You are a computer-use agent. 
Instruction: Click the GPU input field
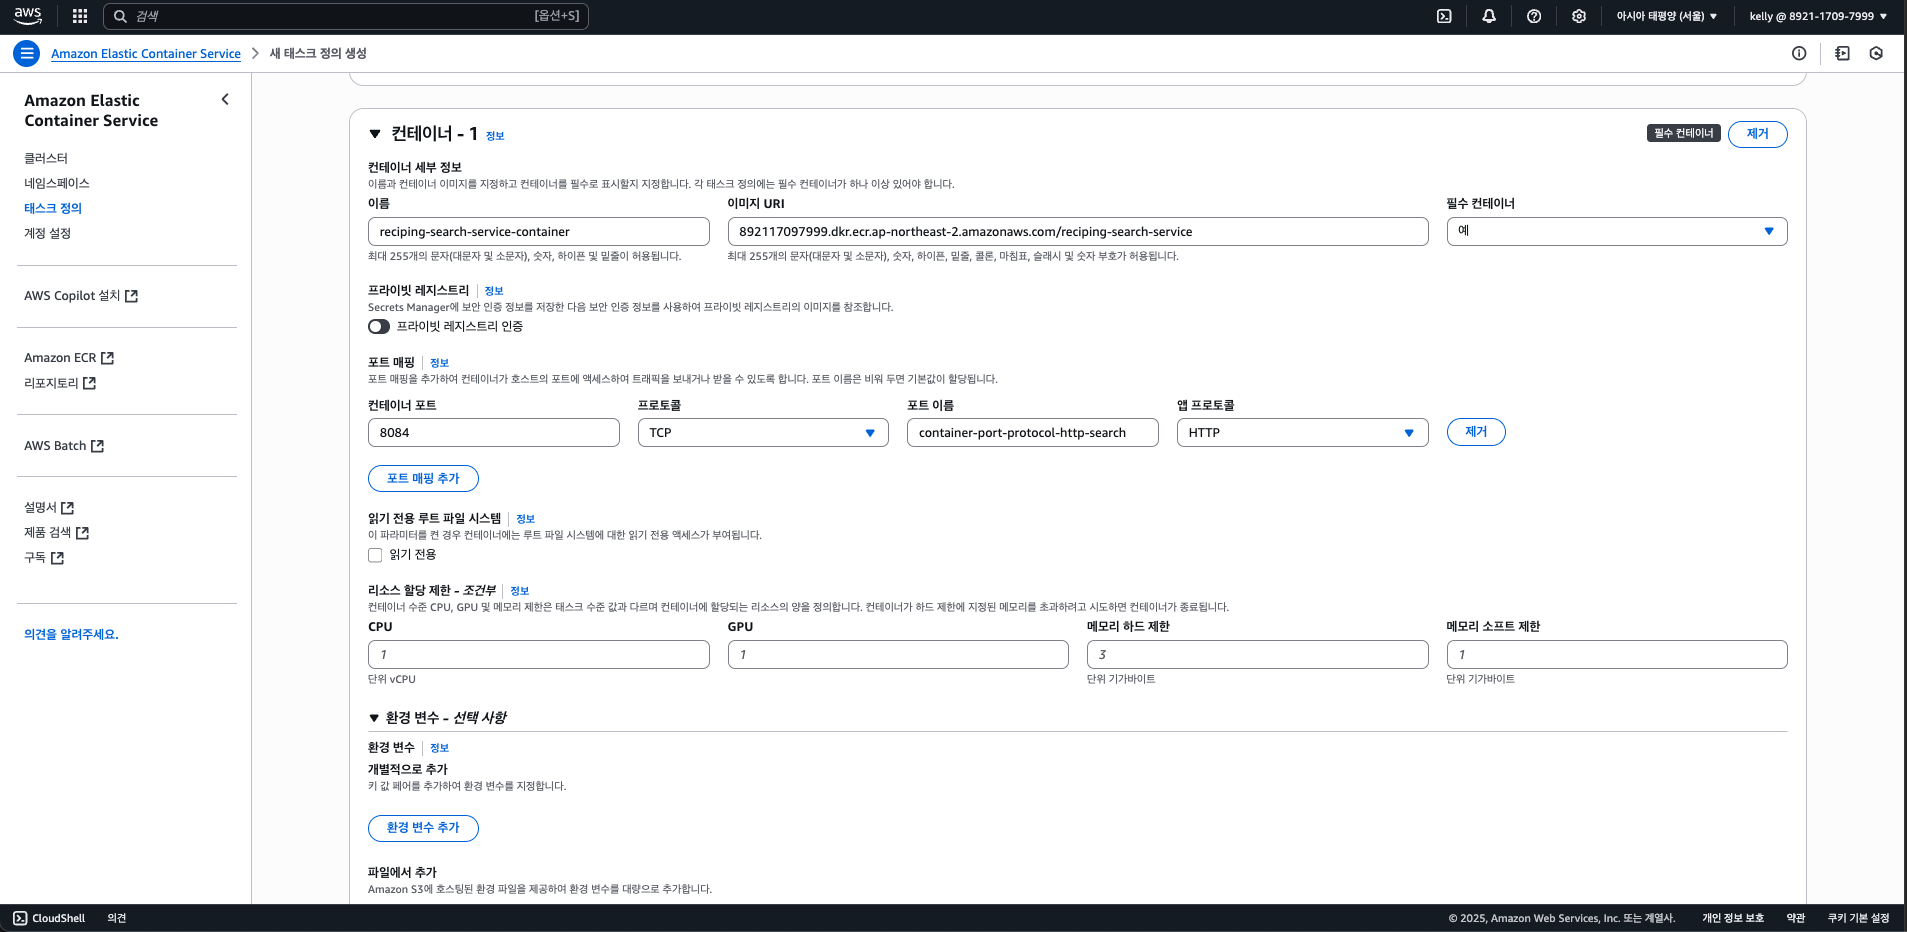click(898, 654)
